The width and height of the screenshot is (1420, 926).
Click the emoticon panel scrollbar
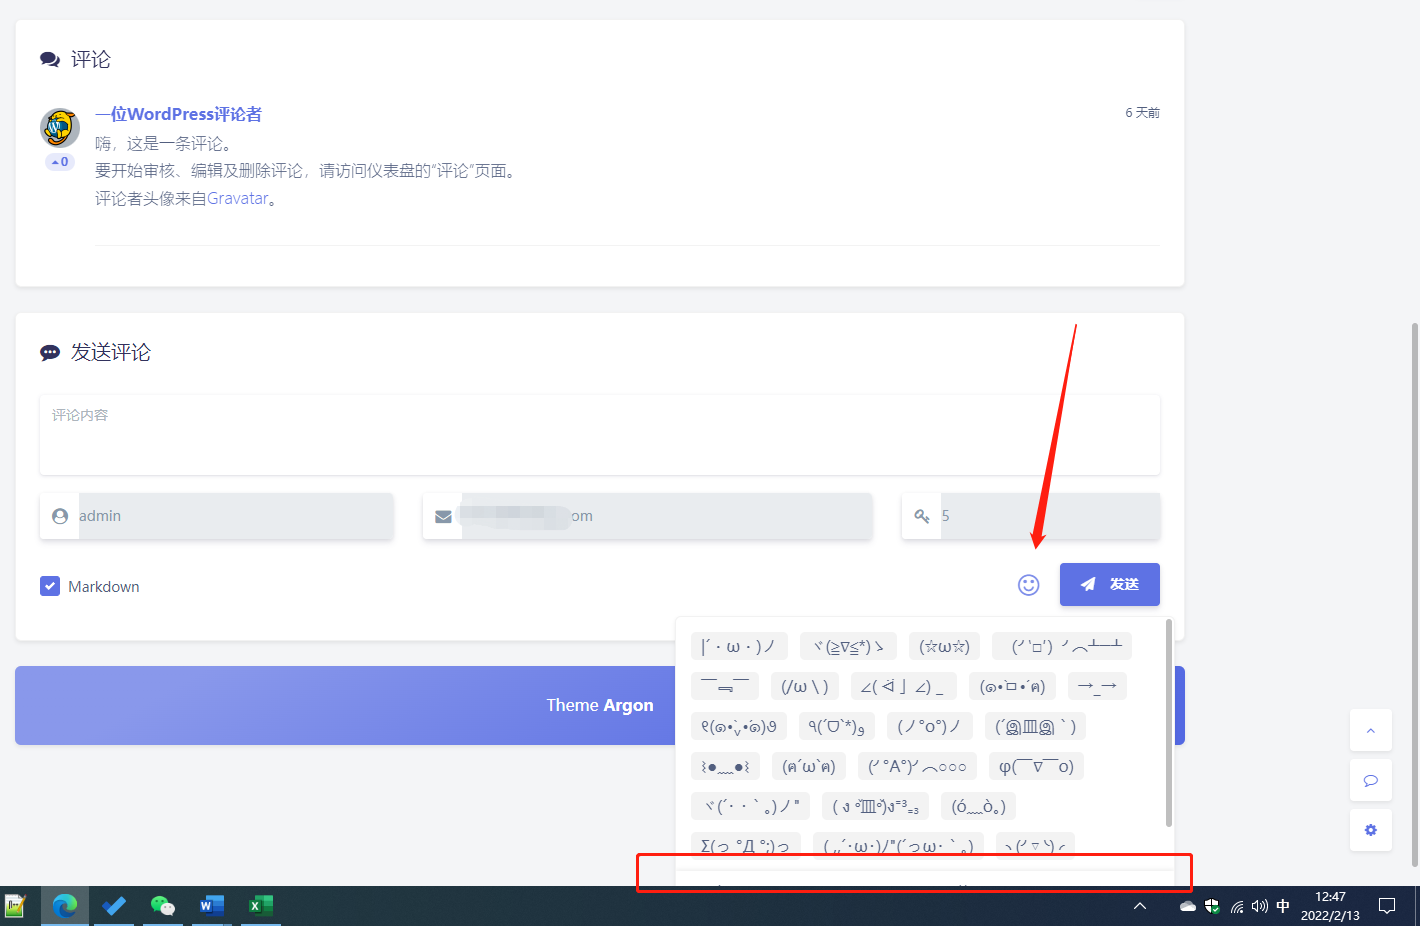coord(1169,723)
